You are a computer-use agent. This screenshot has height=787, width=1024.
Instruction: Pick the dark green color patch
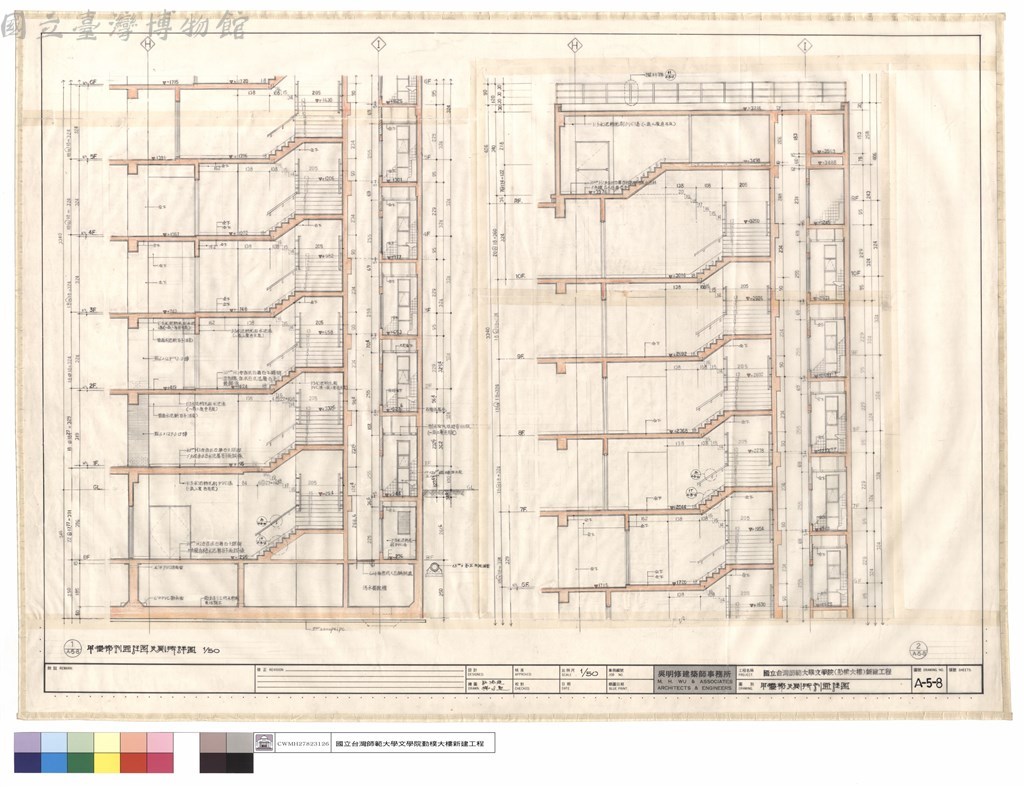click(80, 763)
